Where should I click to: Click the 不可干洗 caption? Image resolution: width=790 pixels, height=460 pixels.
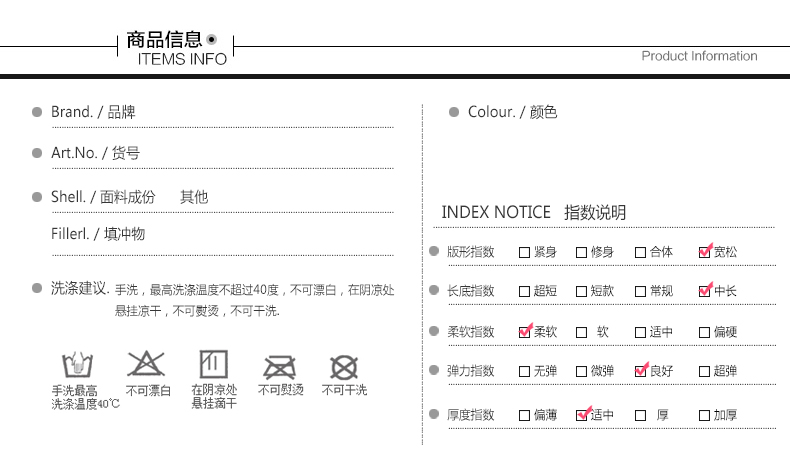tap(345, 390)
